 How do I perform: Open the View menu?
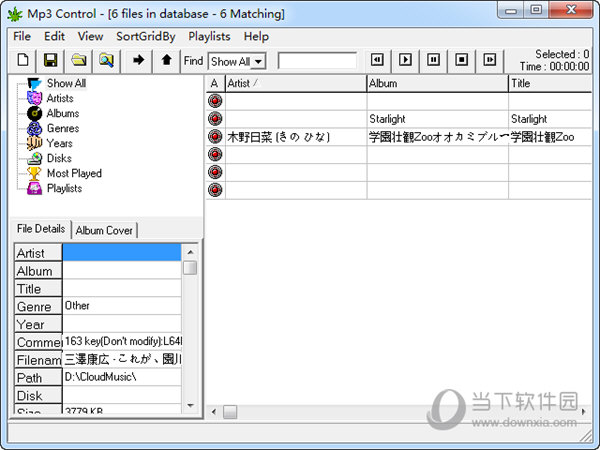(x=90, y=36)
